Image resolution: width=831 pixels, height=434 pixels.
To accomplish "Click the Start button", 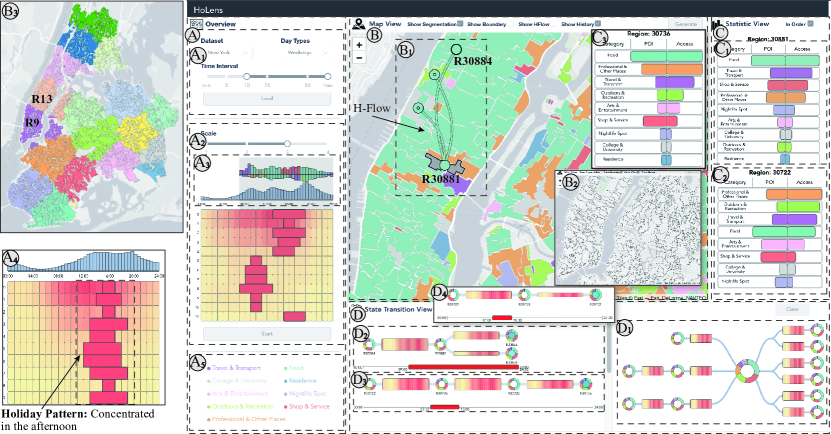I will tap(267, 334).
